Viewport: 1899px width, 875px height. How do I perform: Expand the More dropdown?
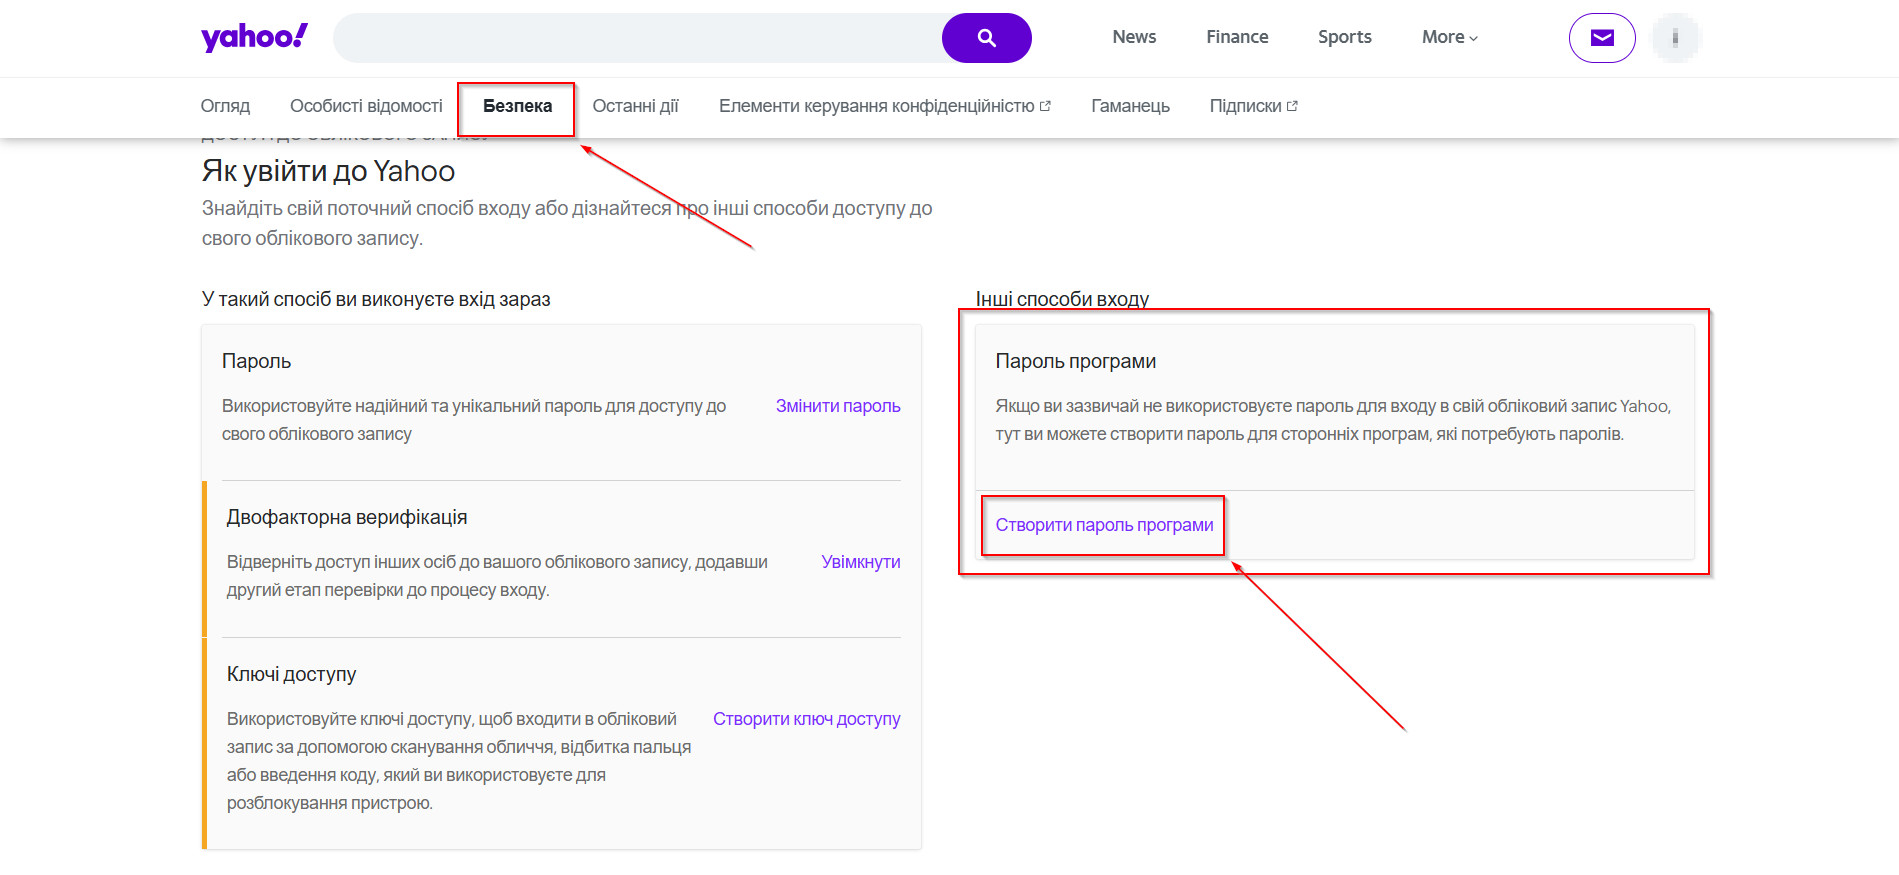pyautogui.click(x=1449, y=37)
